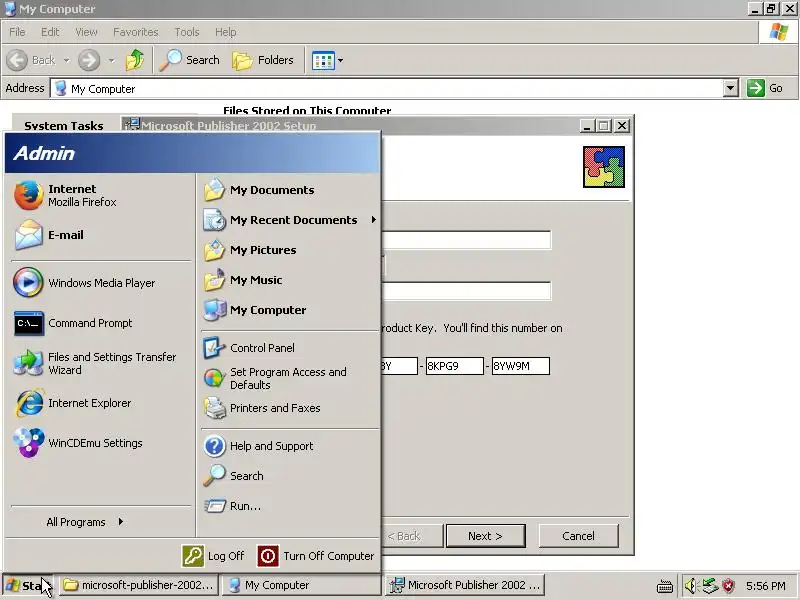Image resolution: width=800 pixels, height=600 pixels.
Task: Open the Favorites menu
Action: pos(136,32)
